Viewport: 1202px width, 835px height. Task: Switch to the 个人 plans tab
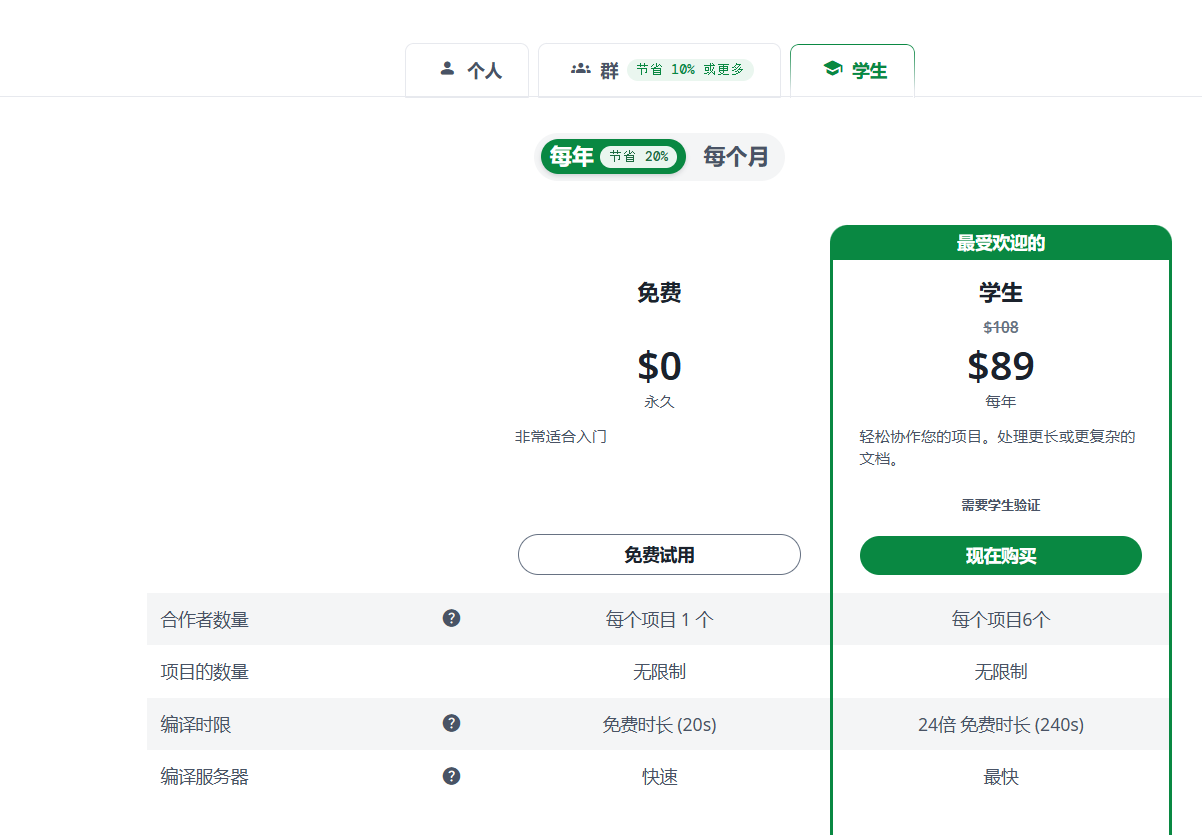pos(484,71)
